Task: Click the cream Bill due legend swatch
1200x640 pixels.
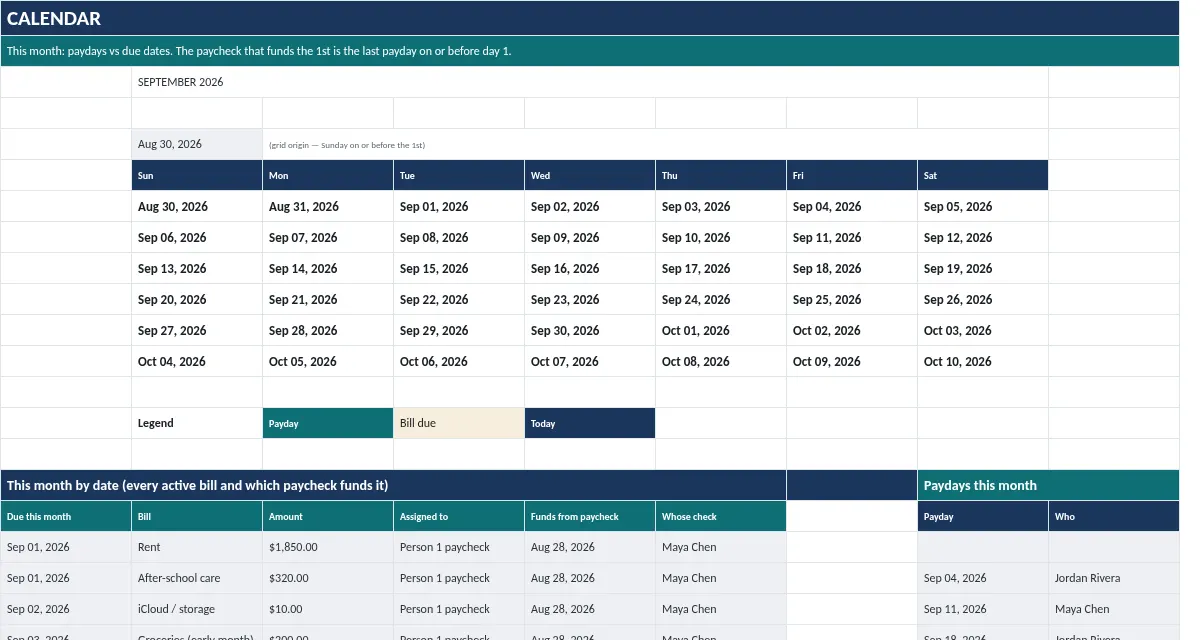Action: 459,423
